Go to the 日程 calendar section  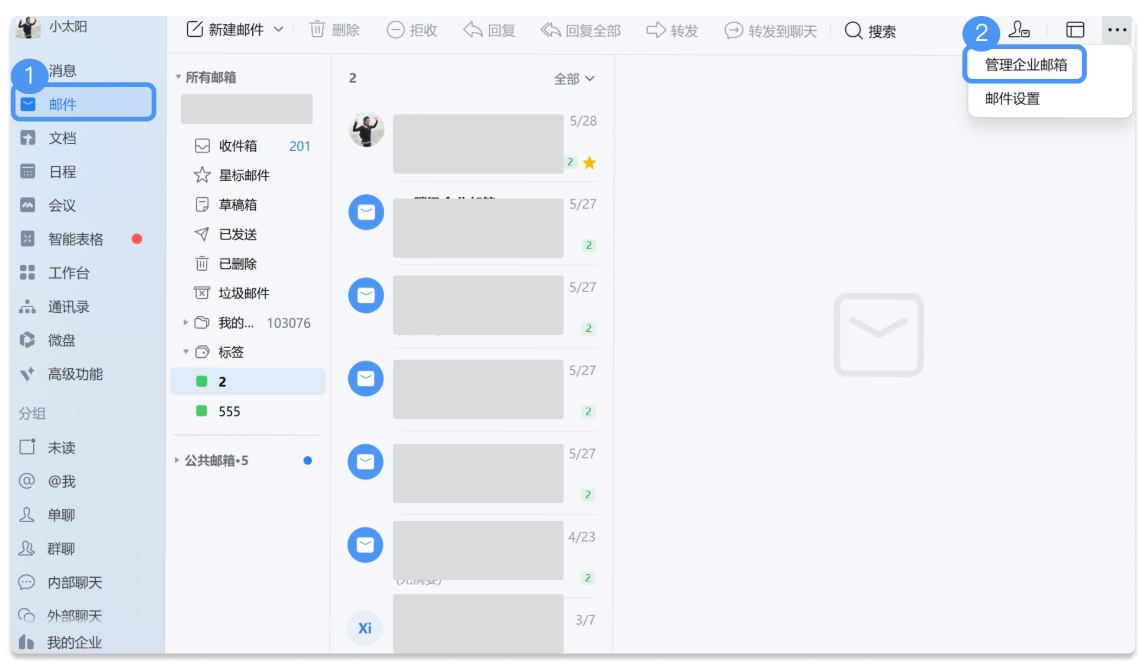(63, 171)
